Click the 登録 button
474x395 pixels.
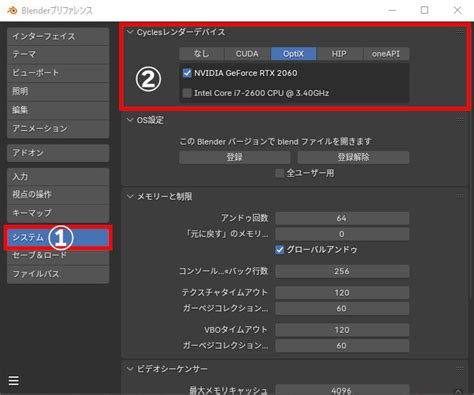point(235,157)
